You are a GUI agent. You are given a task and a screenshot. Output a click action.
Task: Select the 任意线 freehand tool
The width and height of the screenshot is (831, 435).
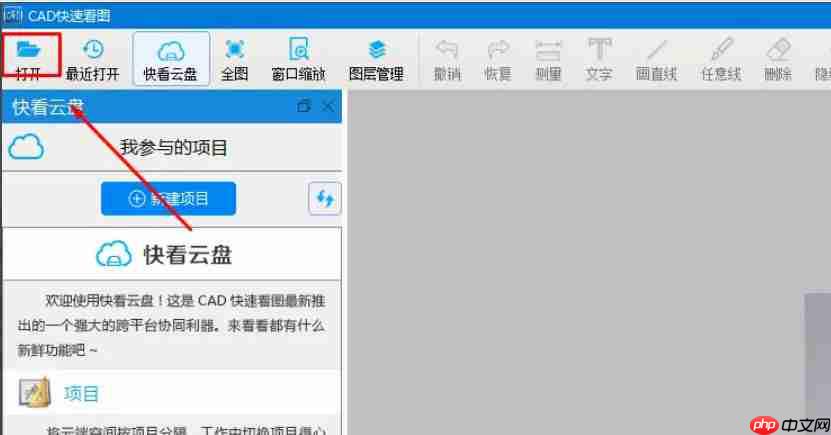pyautogui.click(x=721, y=59)
